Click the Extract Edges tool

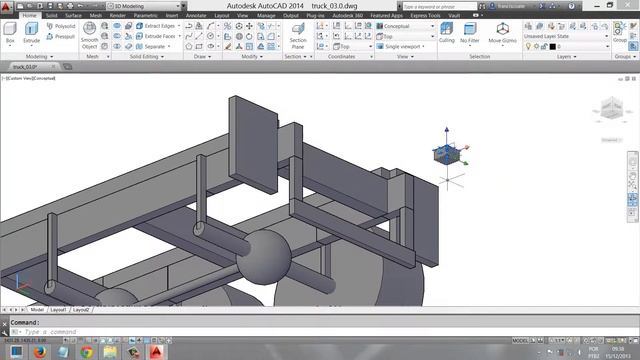156,26
